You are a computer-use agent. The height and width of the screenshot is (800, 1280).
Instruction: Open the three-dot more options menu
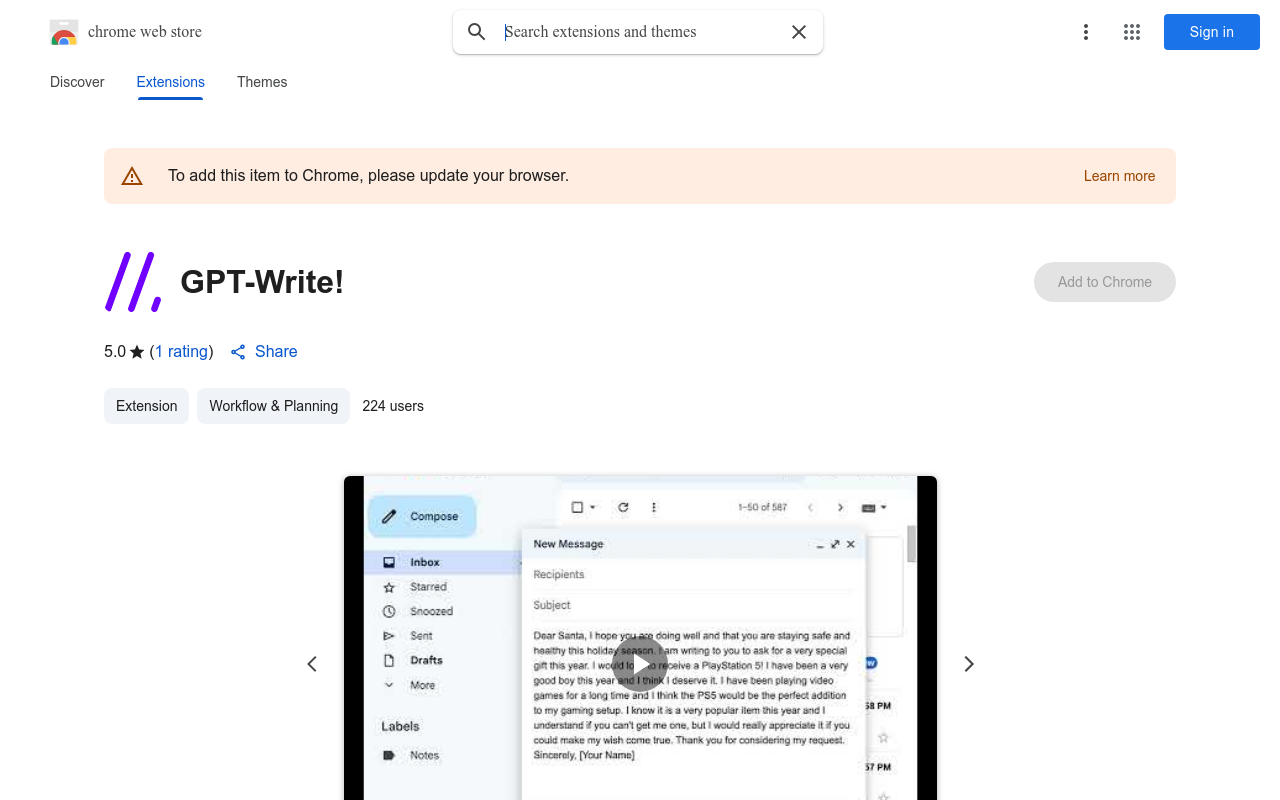1086,32
